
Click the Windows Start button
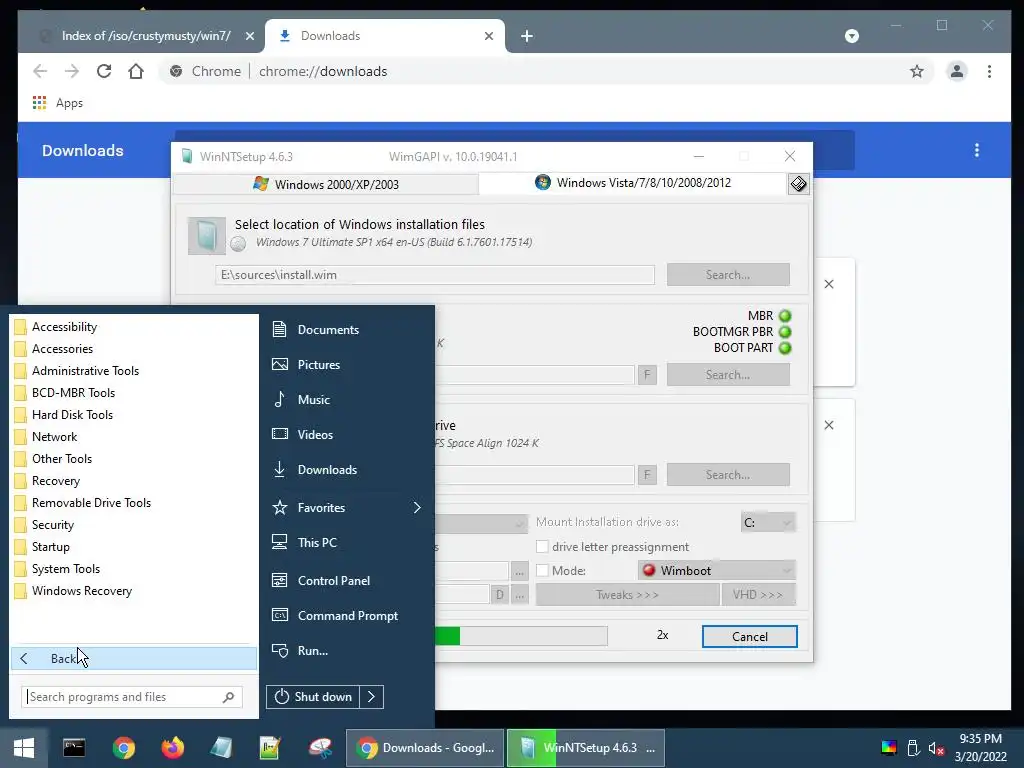24,748
